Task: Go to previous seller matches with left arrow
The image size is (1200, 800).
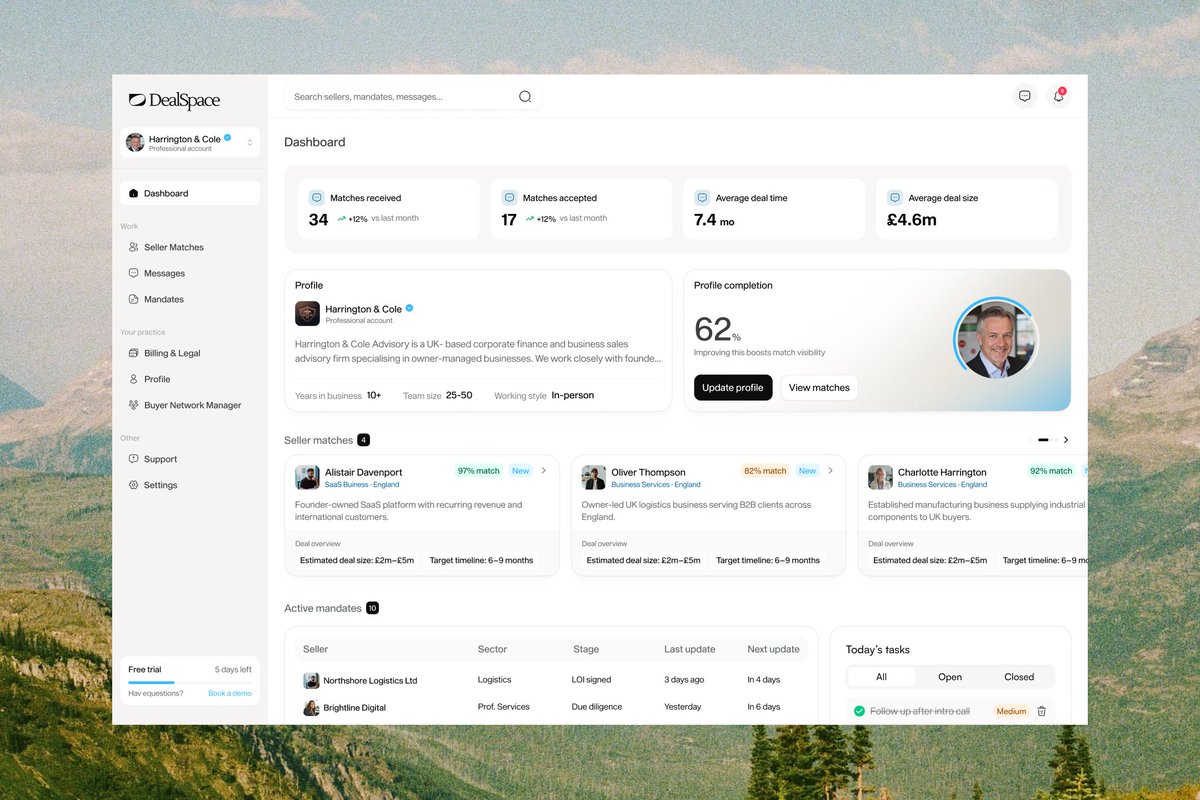Action: [1030, 440]
